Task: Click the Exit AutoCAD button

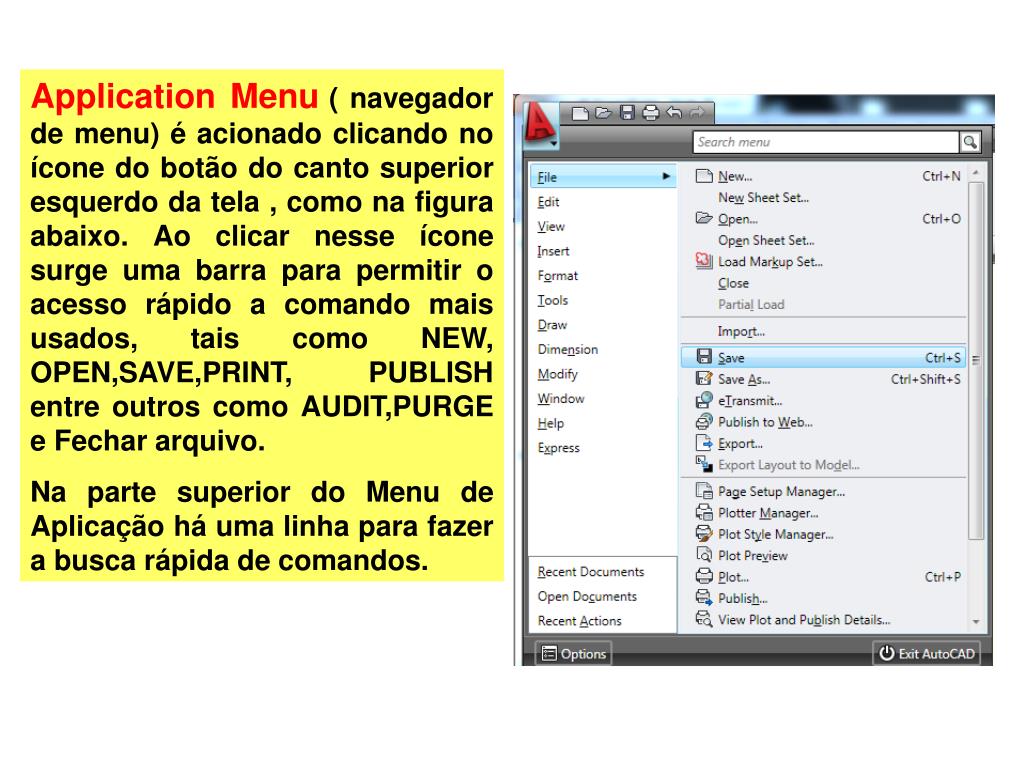Action: pyautogui.click(x=927, y=654)
